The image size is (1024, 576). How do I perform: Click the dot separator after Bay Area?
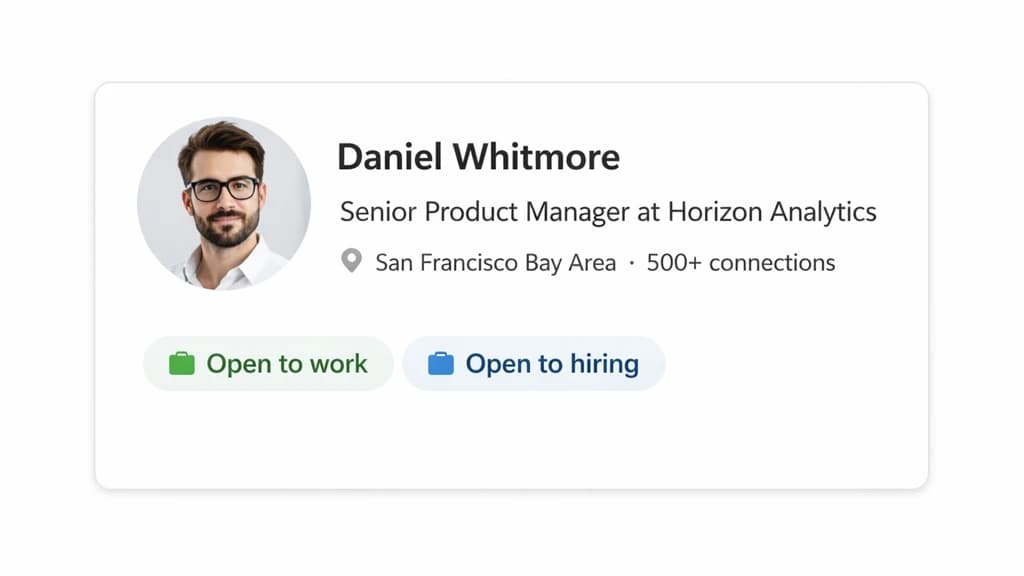[632, 262]
